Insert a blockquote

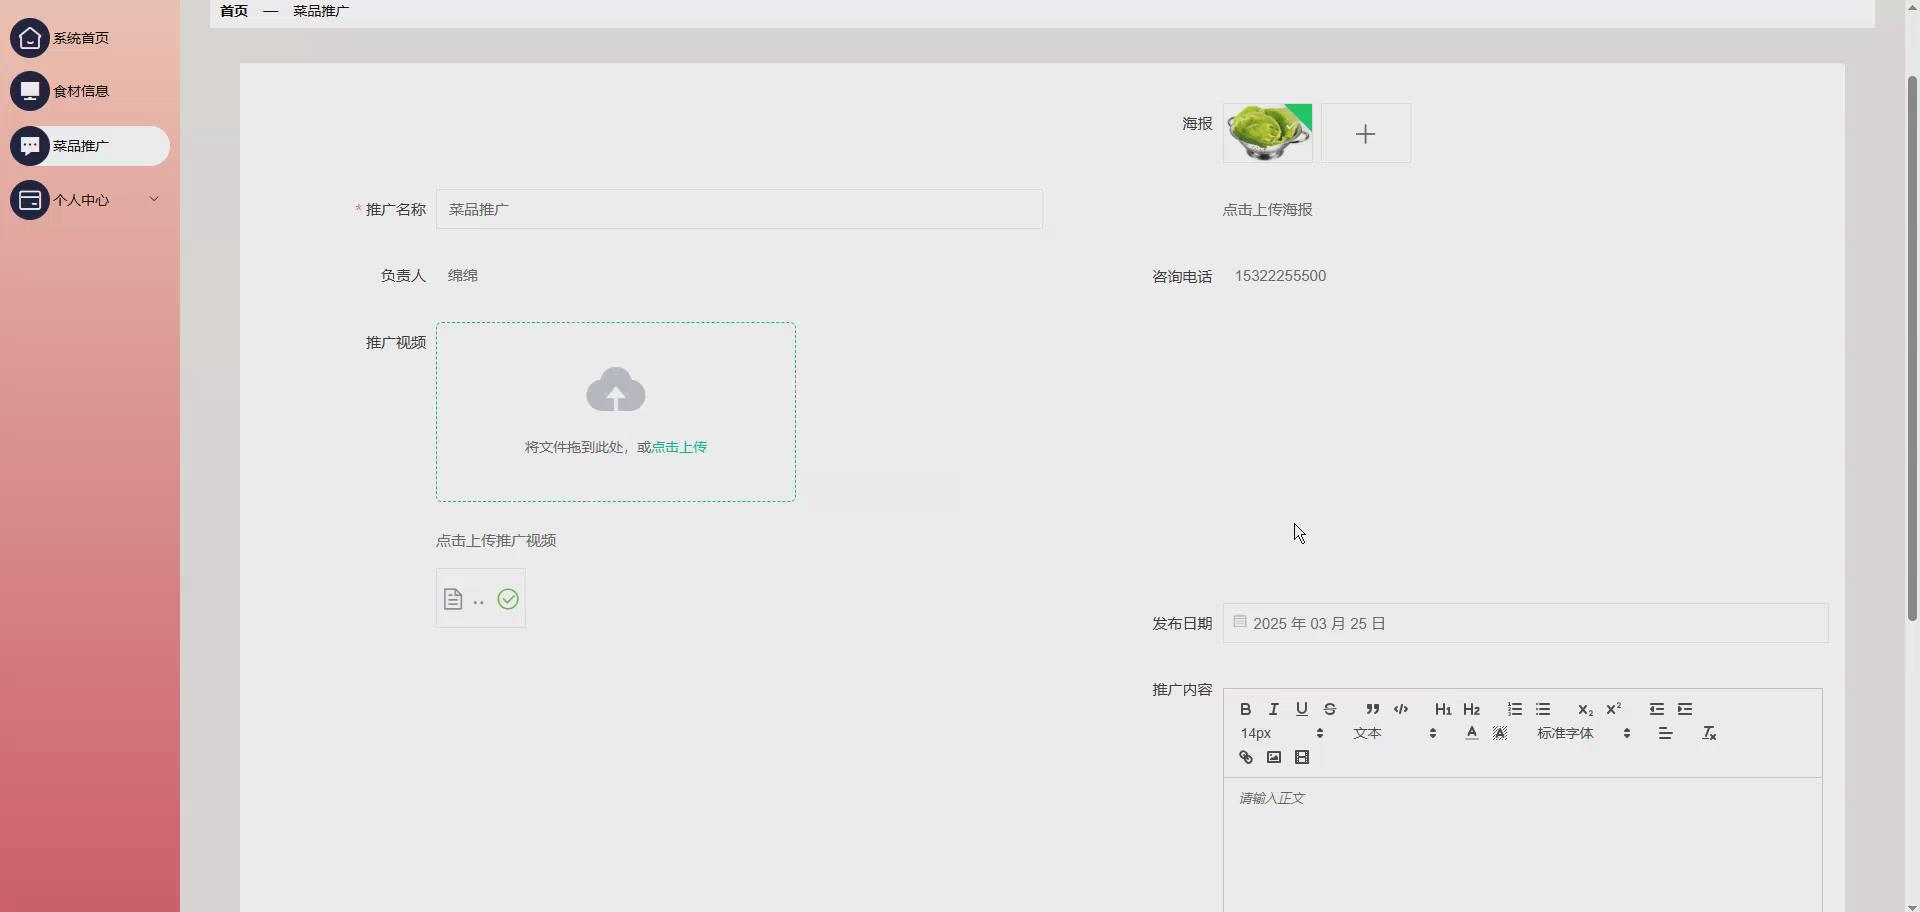pos(1373,709)
